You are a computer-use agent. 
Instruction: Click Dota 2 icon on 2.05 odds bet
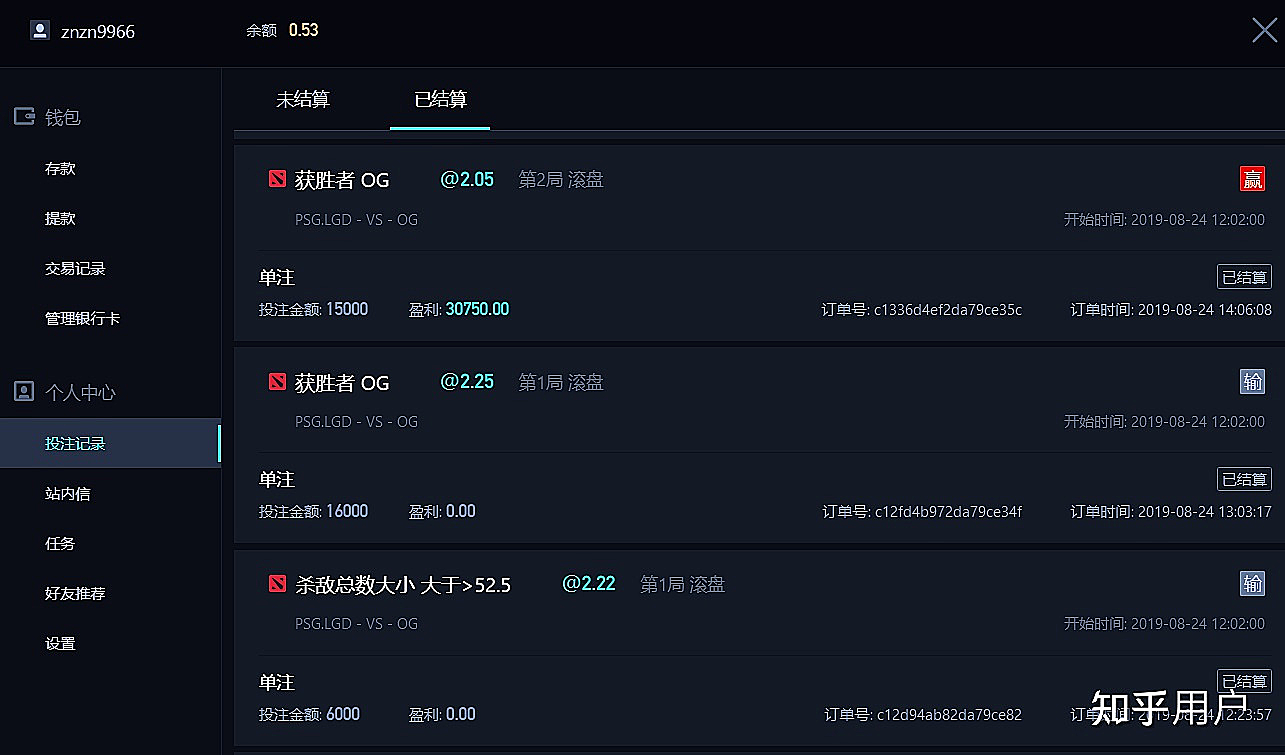click(277, 180)
